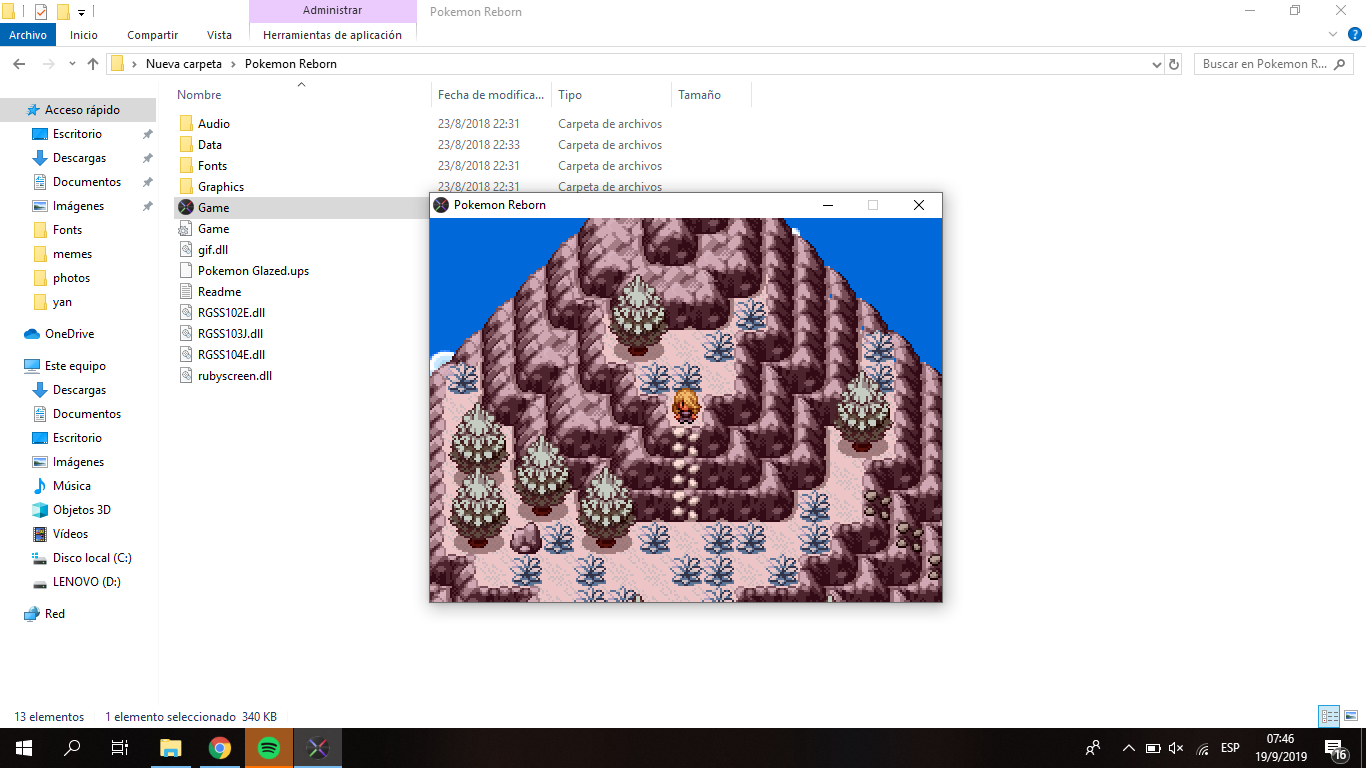The height and width of the screenshot is (768, 1366).
Task: Show hidden system tray icons
Action: [x=1129, y=748]
